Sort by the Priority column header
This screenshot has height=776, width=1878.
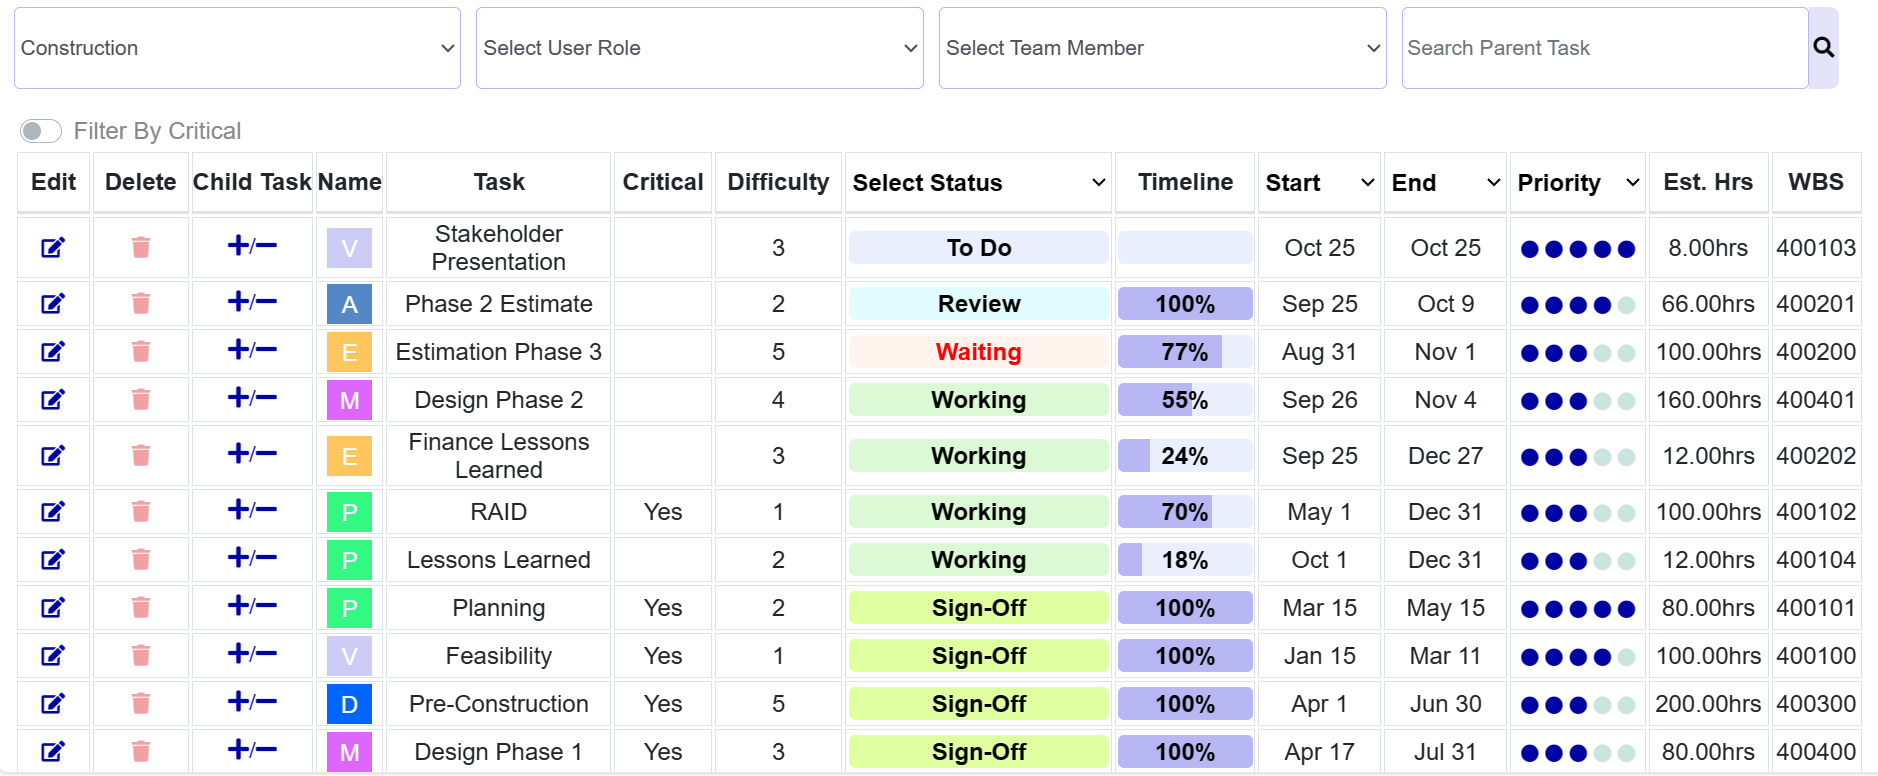pos(1577,183)
